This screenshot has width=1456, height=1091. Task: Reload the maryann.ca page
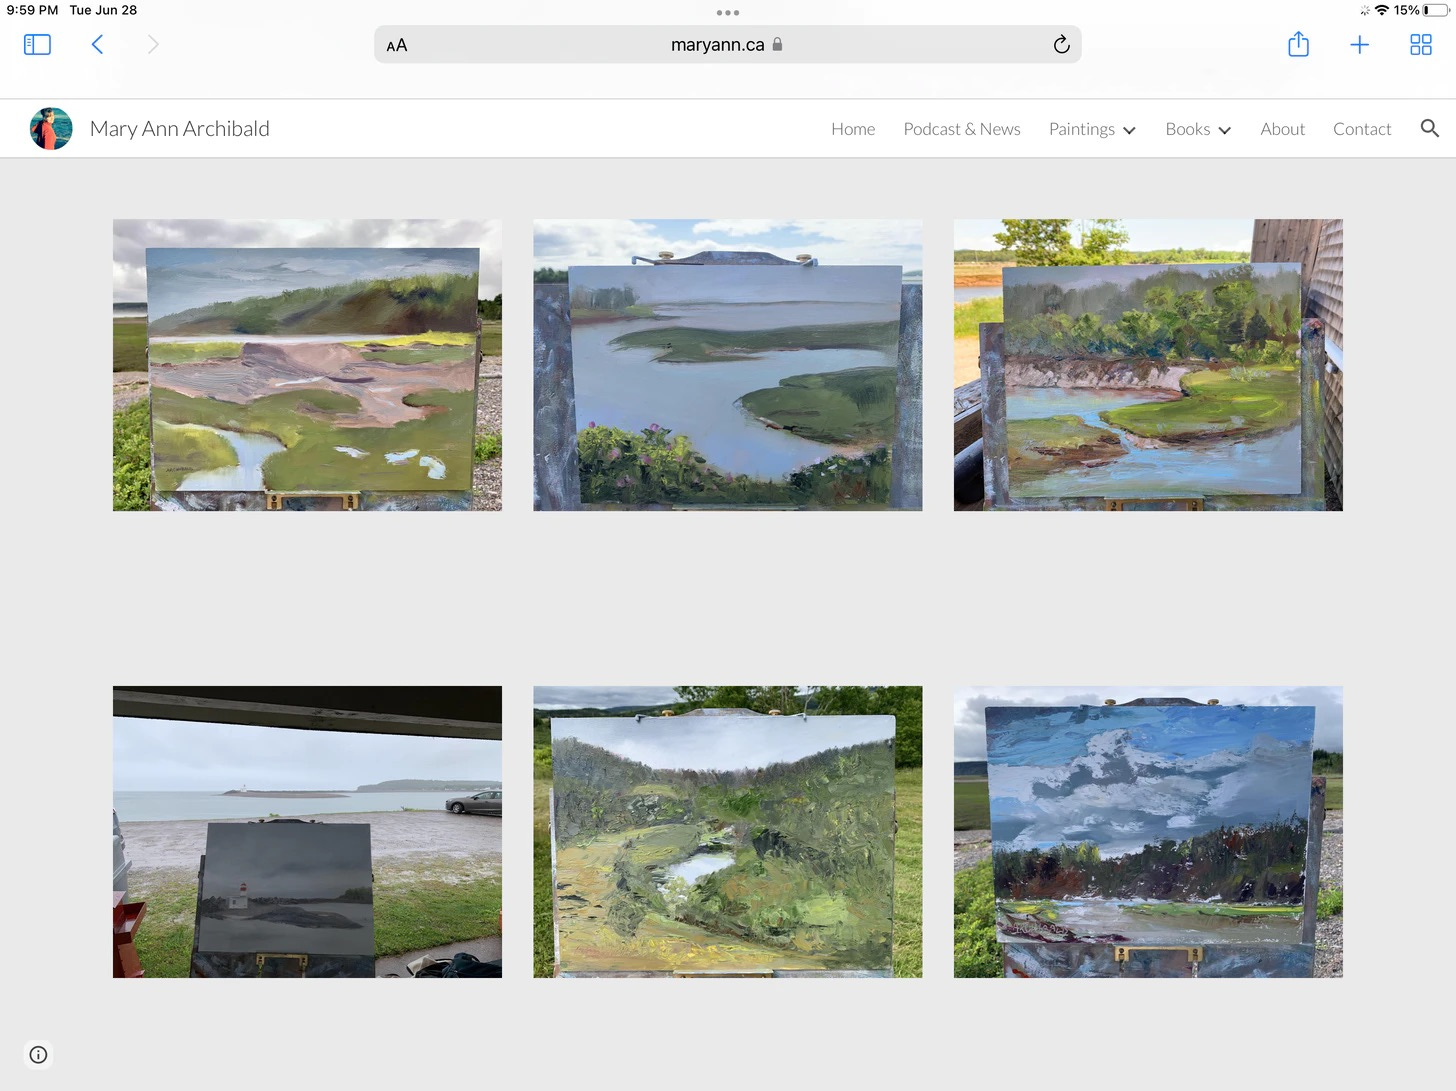(x=1061, y=45)
